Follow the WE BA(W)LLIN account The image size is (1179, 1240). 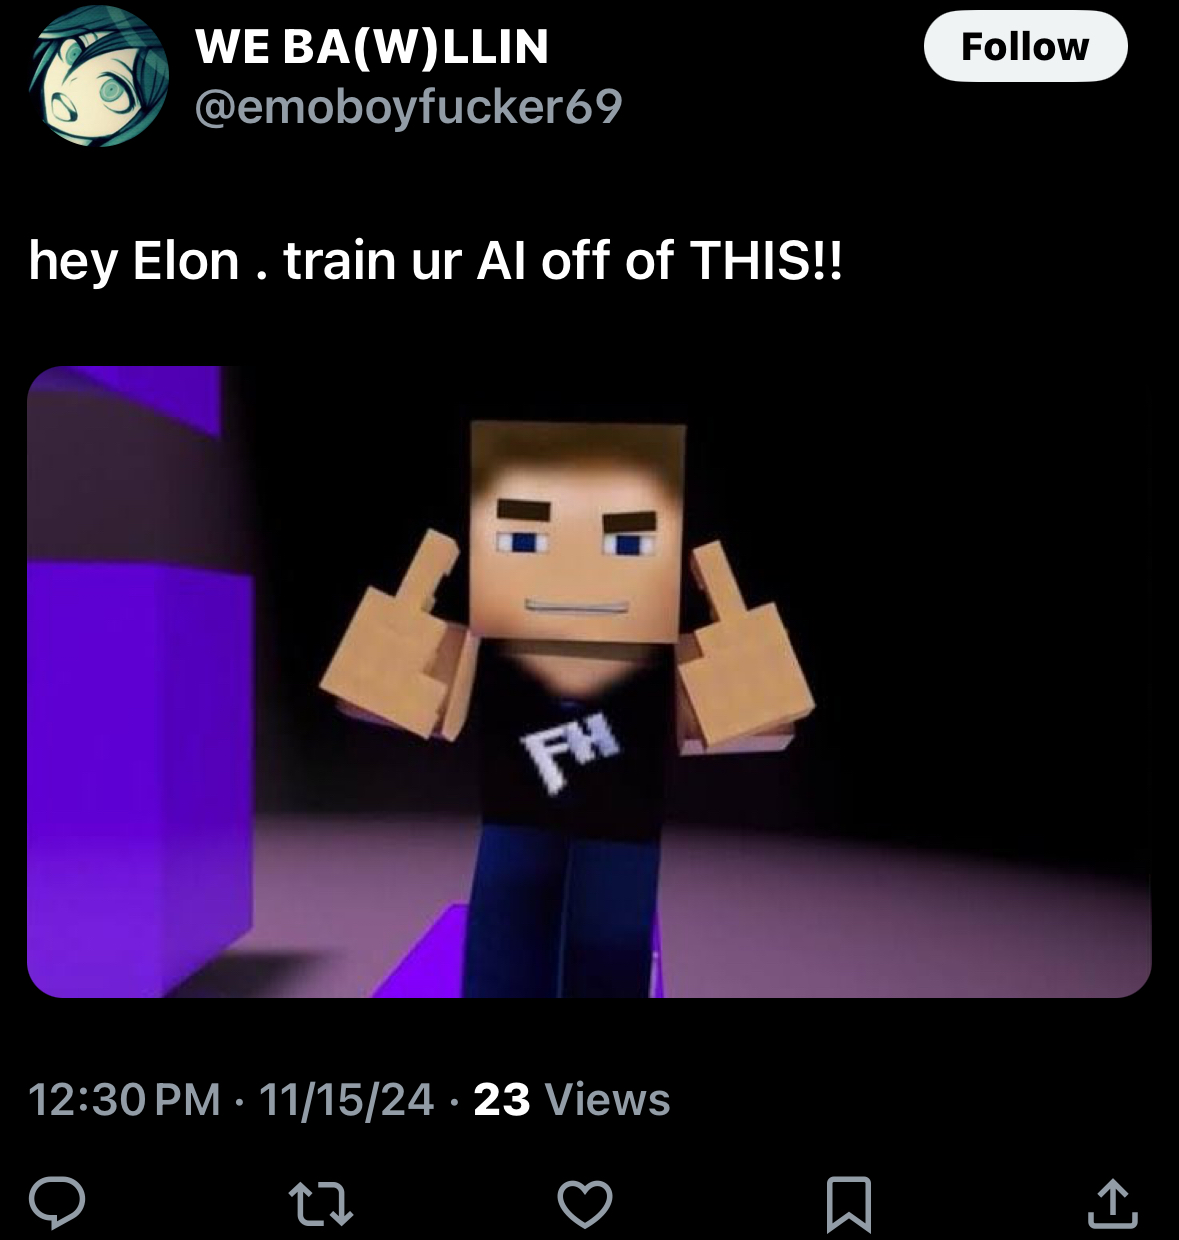pos(1025,46)
